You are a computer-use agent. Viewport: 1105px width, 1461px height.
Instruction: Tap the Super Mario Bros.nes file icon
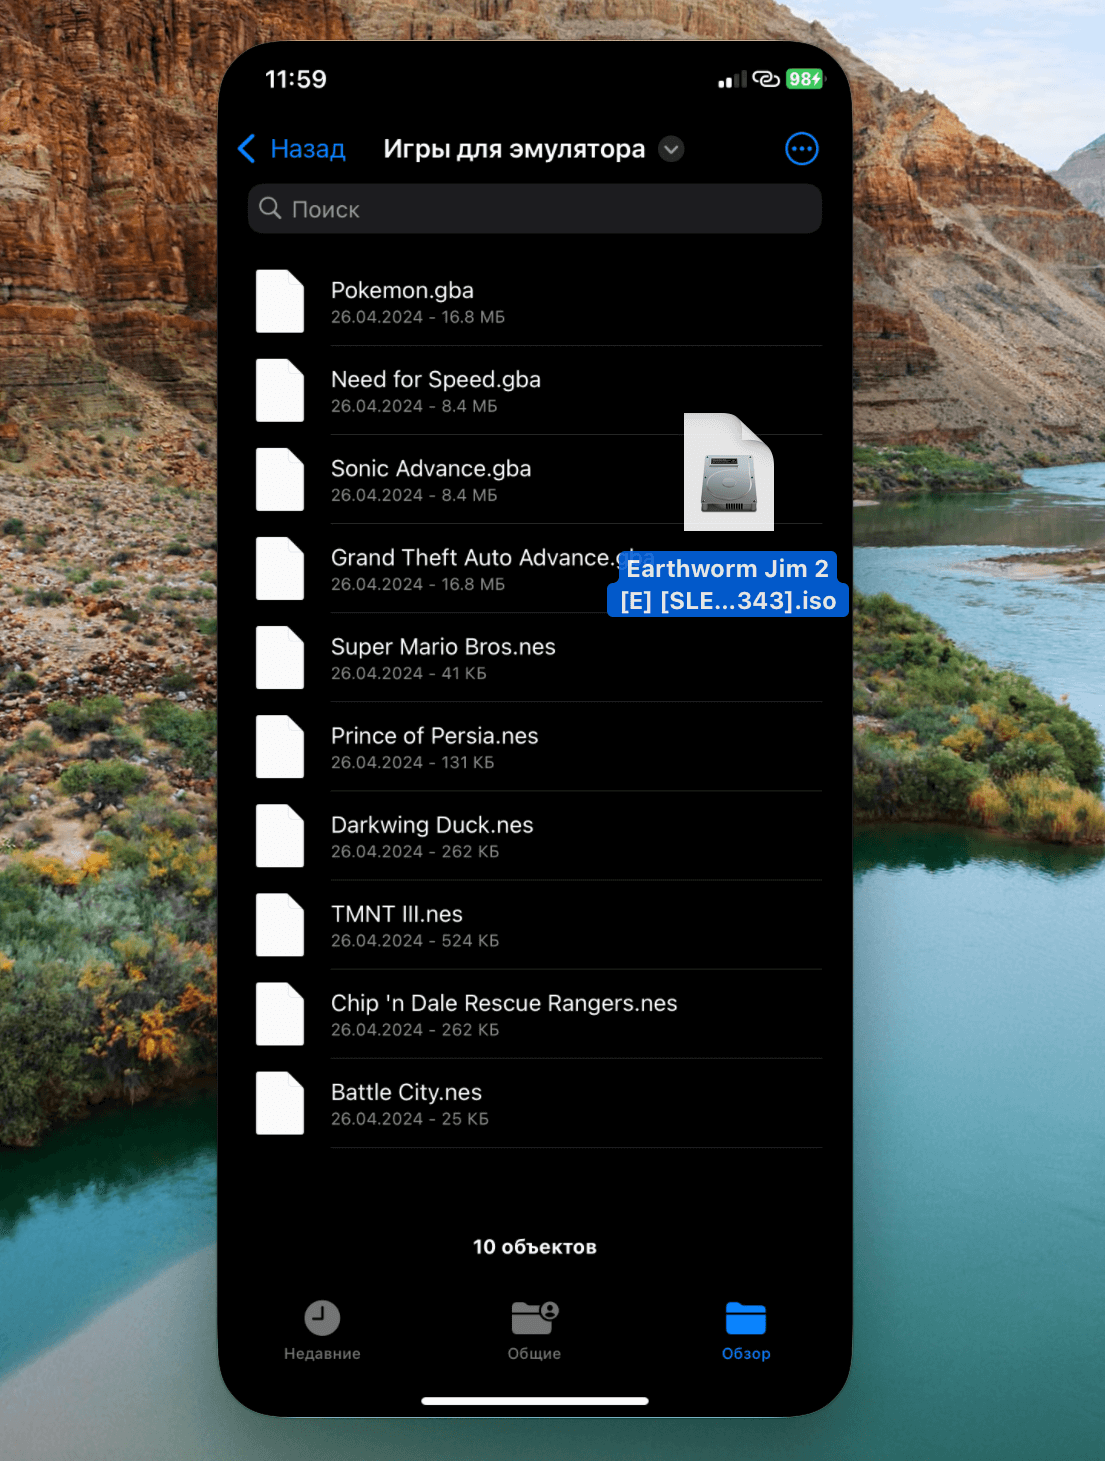tap(280, 657)
